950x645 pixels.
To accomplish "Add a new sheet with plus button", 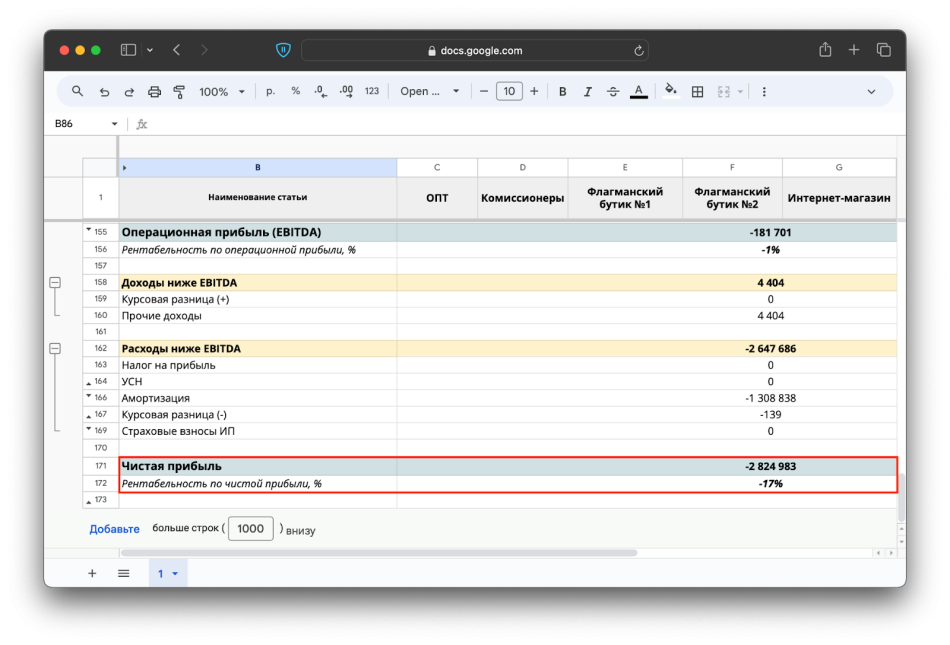I will 92,573.
